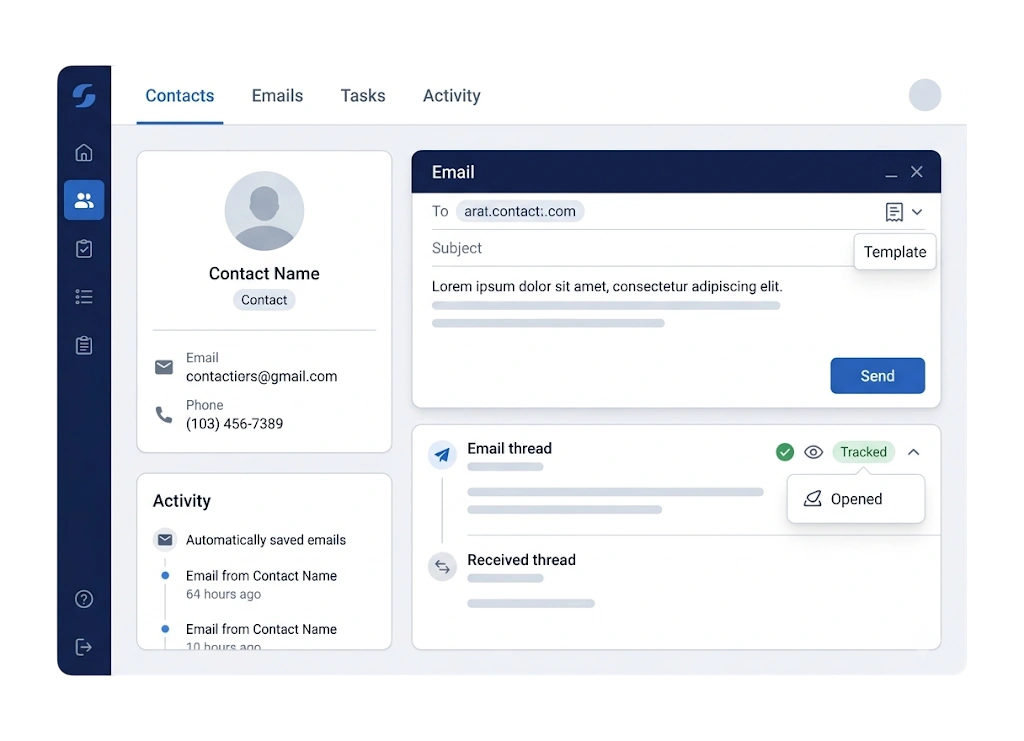The height and width of the screenshot is (741, 1024).
Task: Click the Email thread title
Action: (509, 448)
